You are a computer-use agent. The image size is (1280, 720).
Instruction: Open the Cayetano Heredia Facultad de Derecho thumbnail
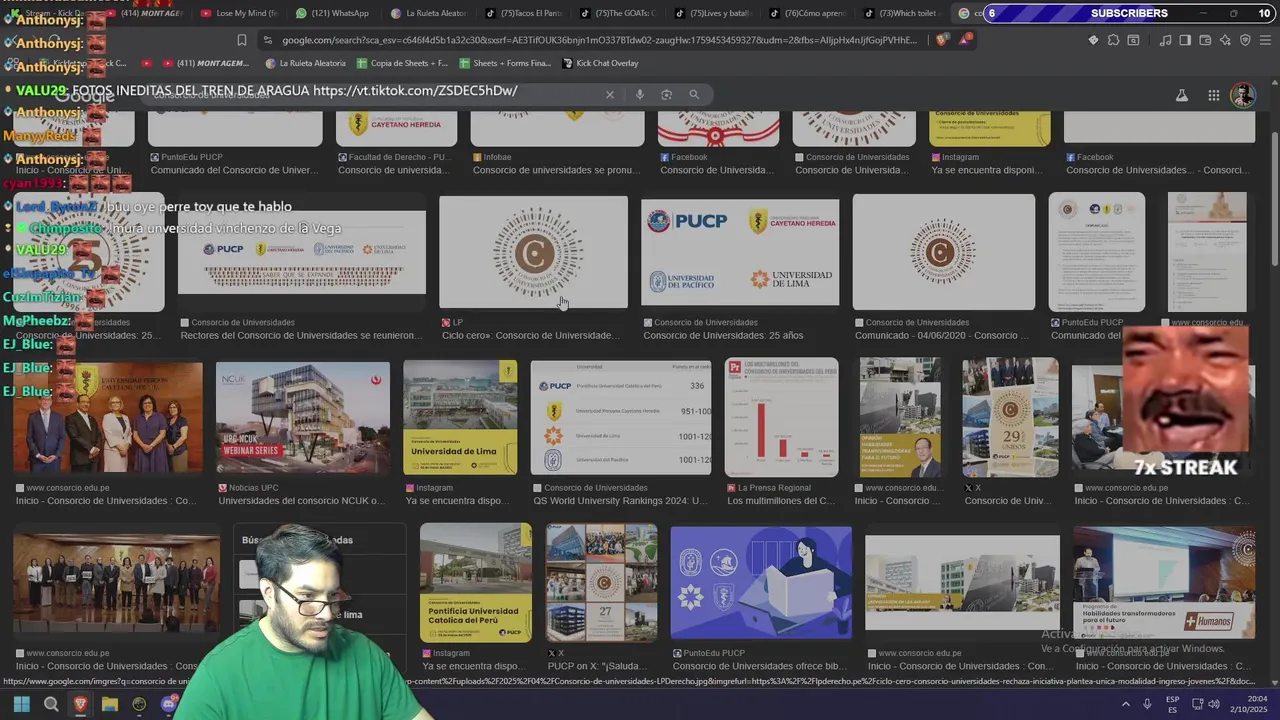coord(396,130)
